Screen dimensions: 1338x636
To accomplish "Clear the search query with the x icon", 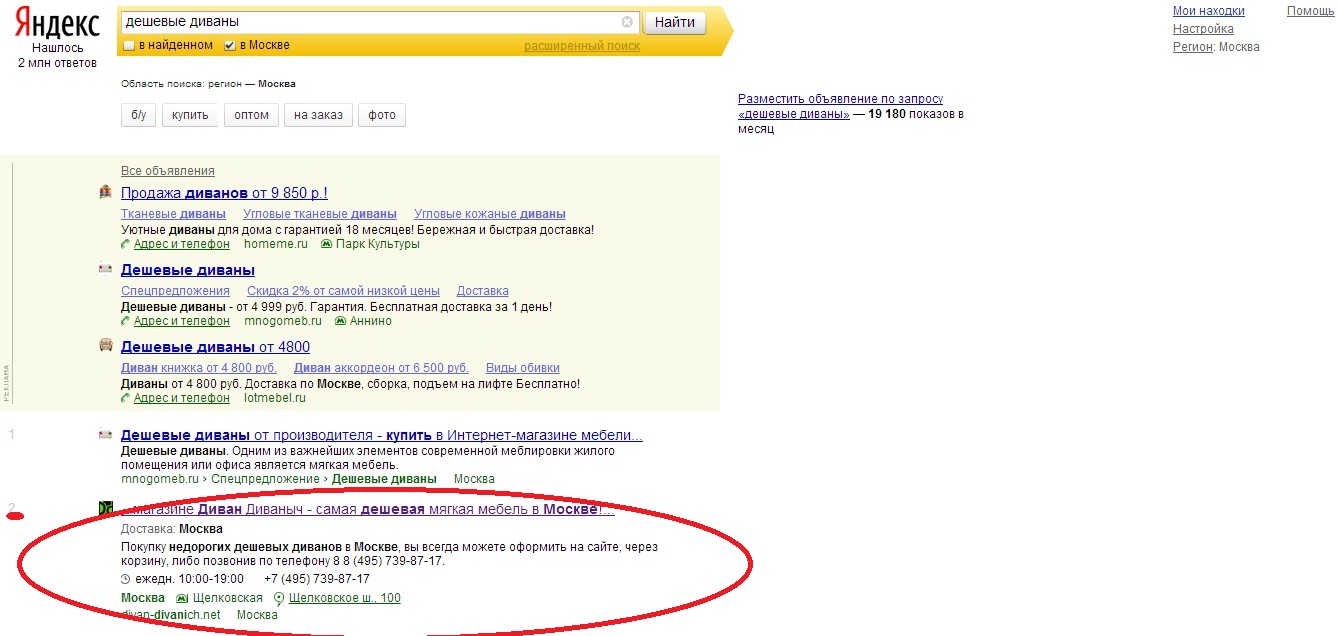I will coord(627,22).
